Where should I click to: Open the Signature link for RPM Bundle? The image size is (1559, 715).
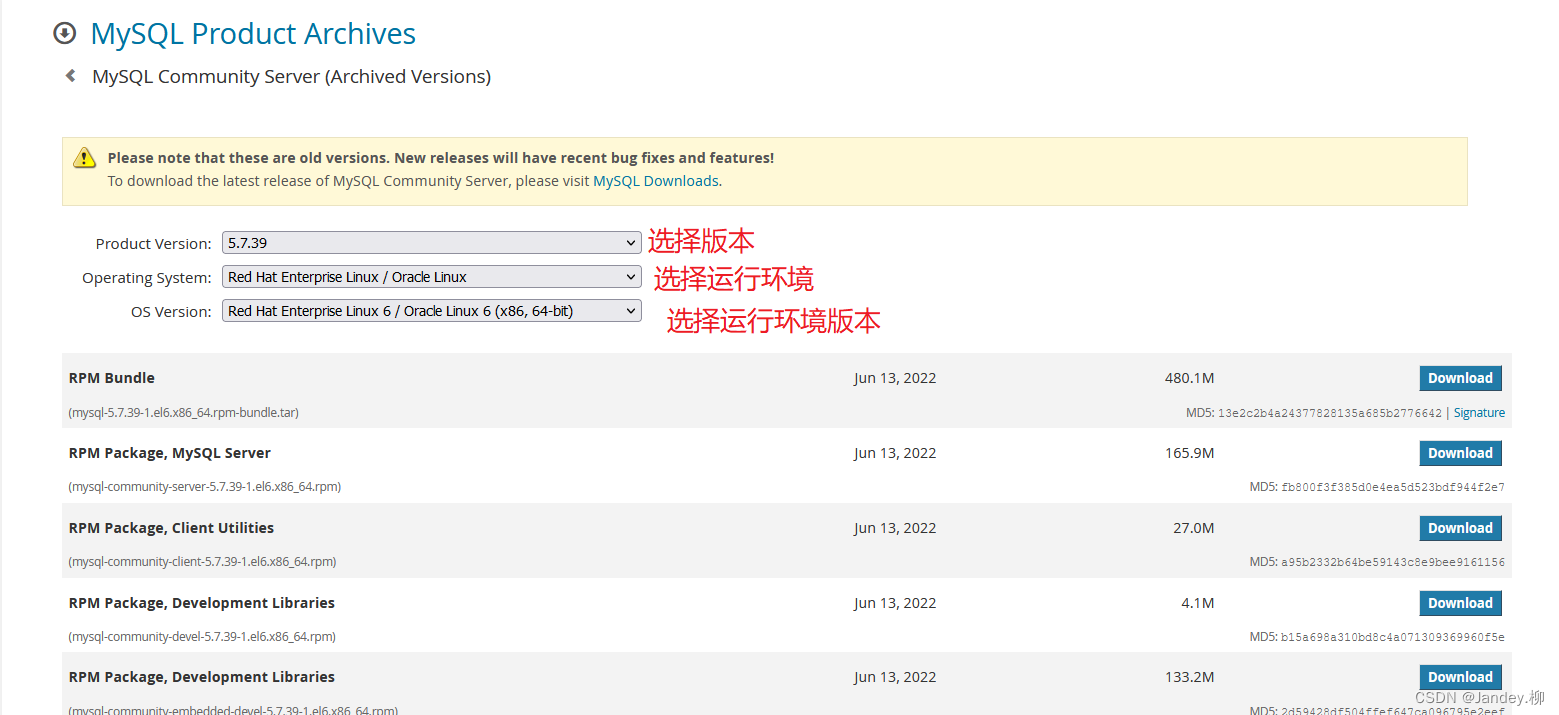click(1479, 412)
